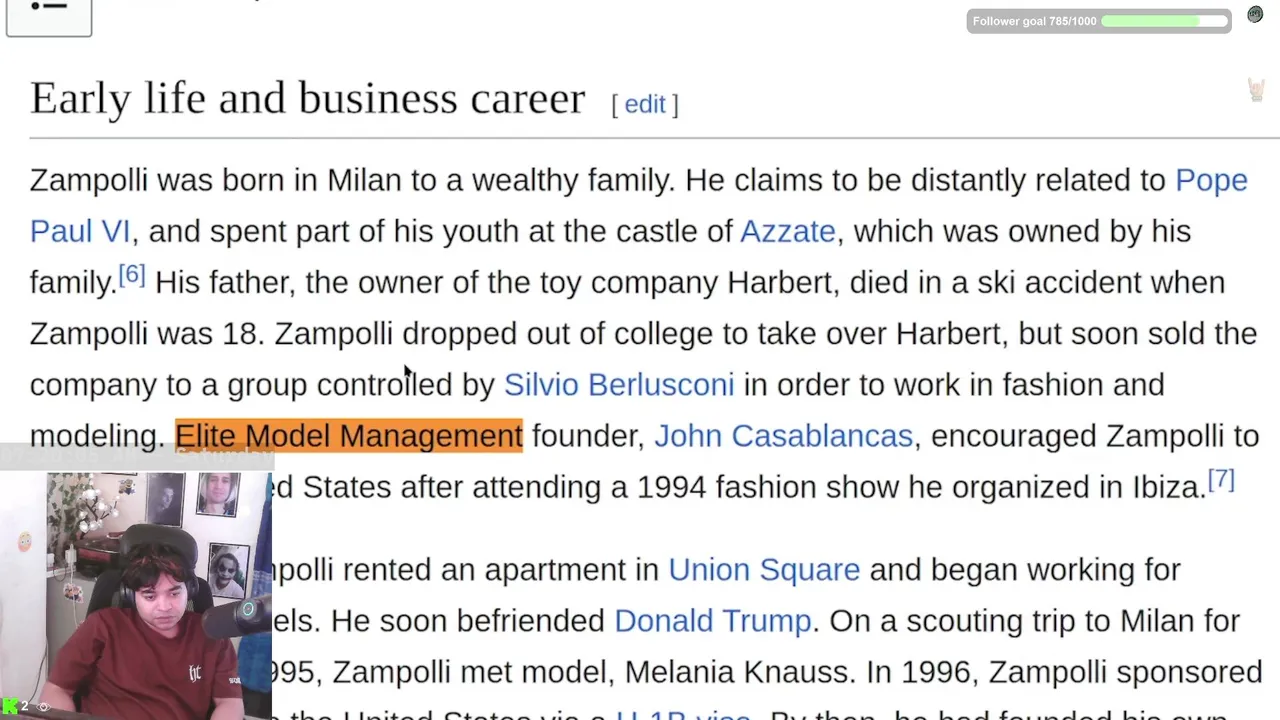Click the viewer count number beside Kick logo
Screen dimensions: 1280x720
tap(25, 707)
